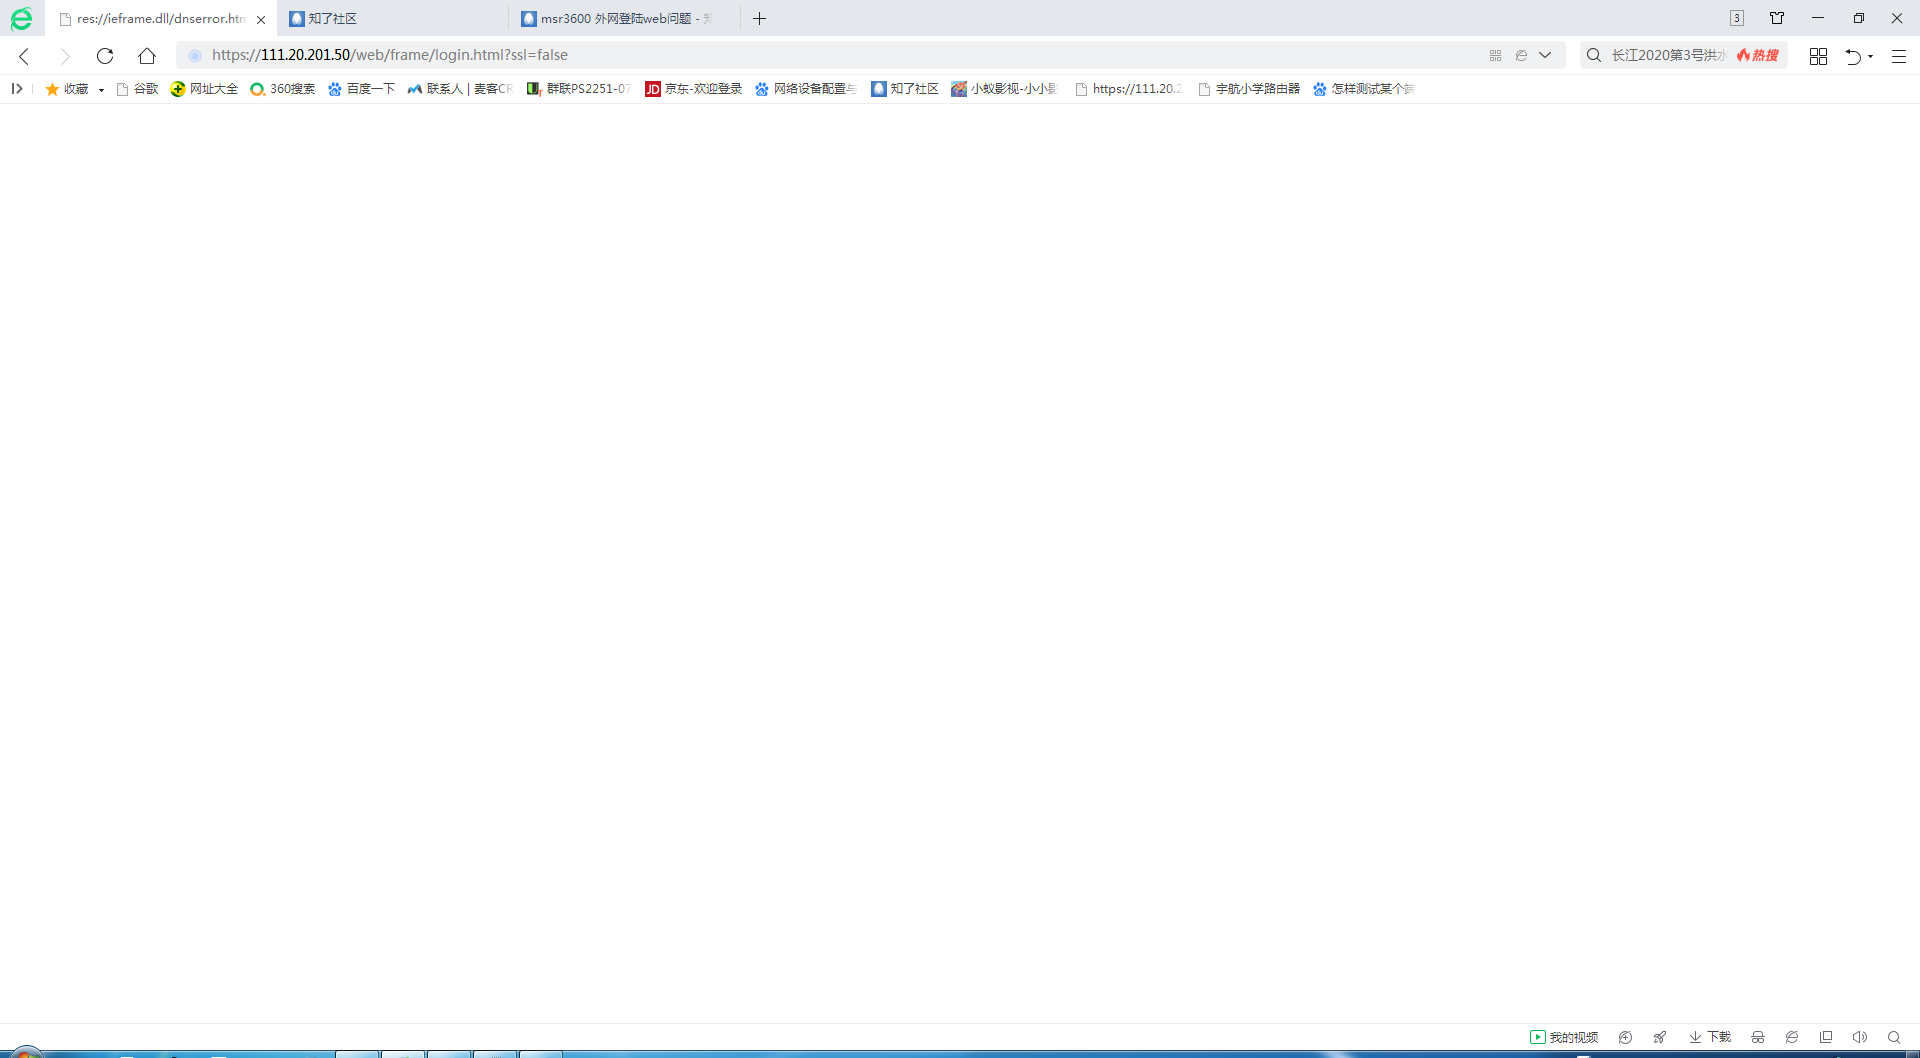This screenshot has width=1920, height=1058.
Task: Open the browser main menu
Action: [1899, 56]
